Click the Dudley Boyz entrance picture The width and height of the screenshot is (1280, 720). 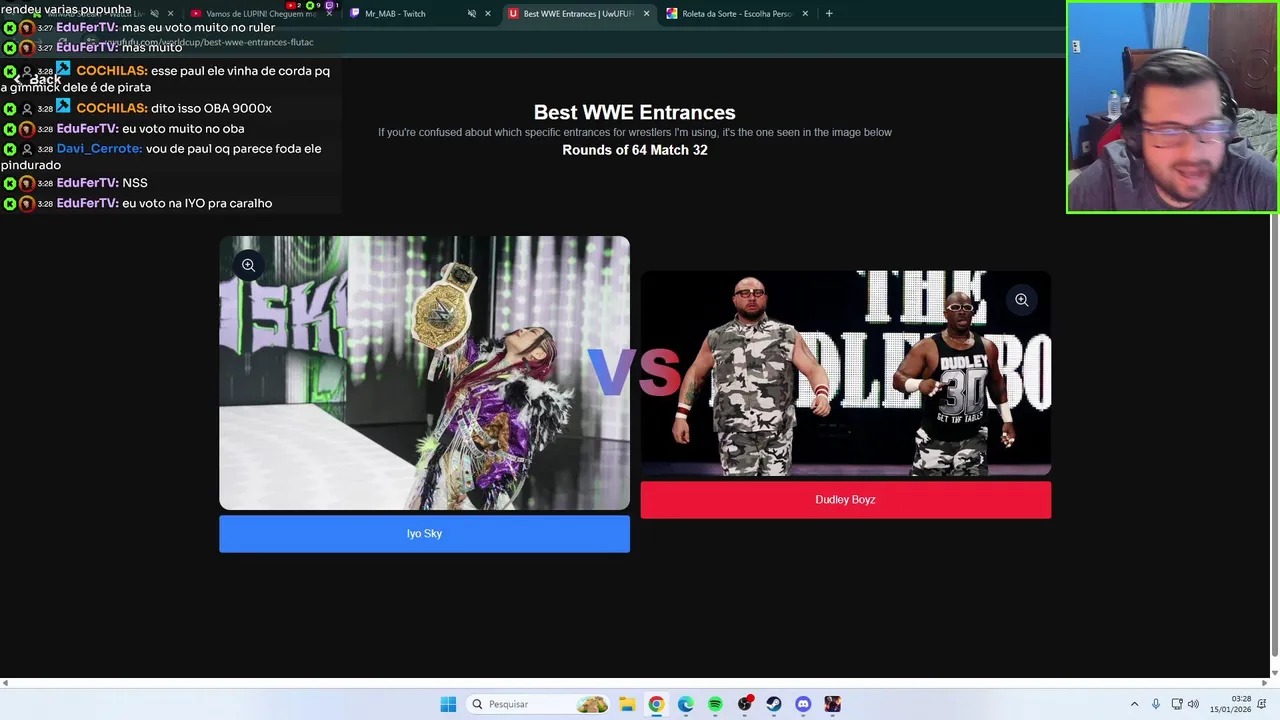845,373
